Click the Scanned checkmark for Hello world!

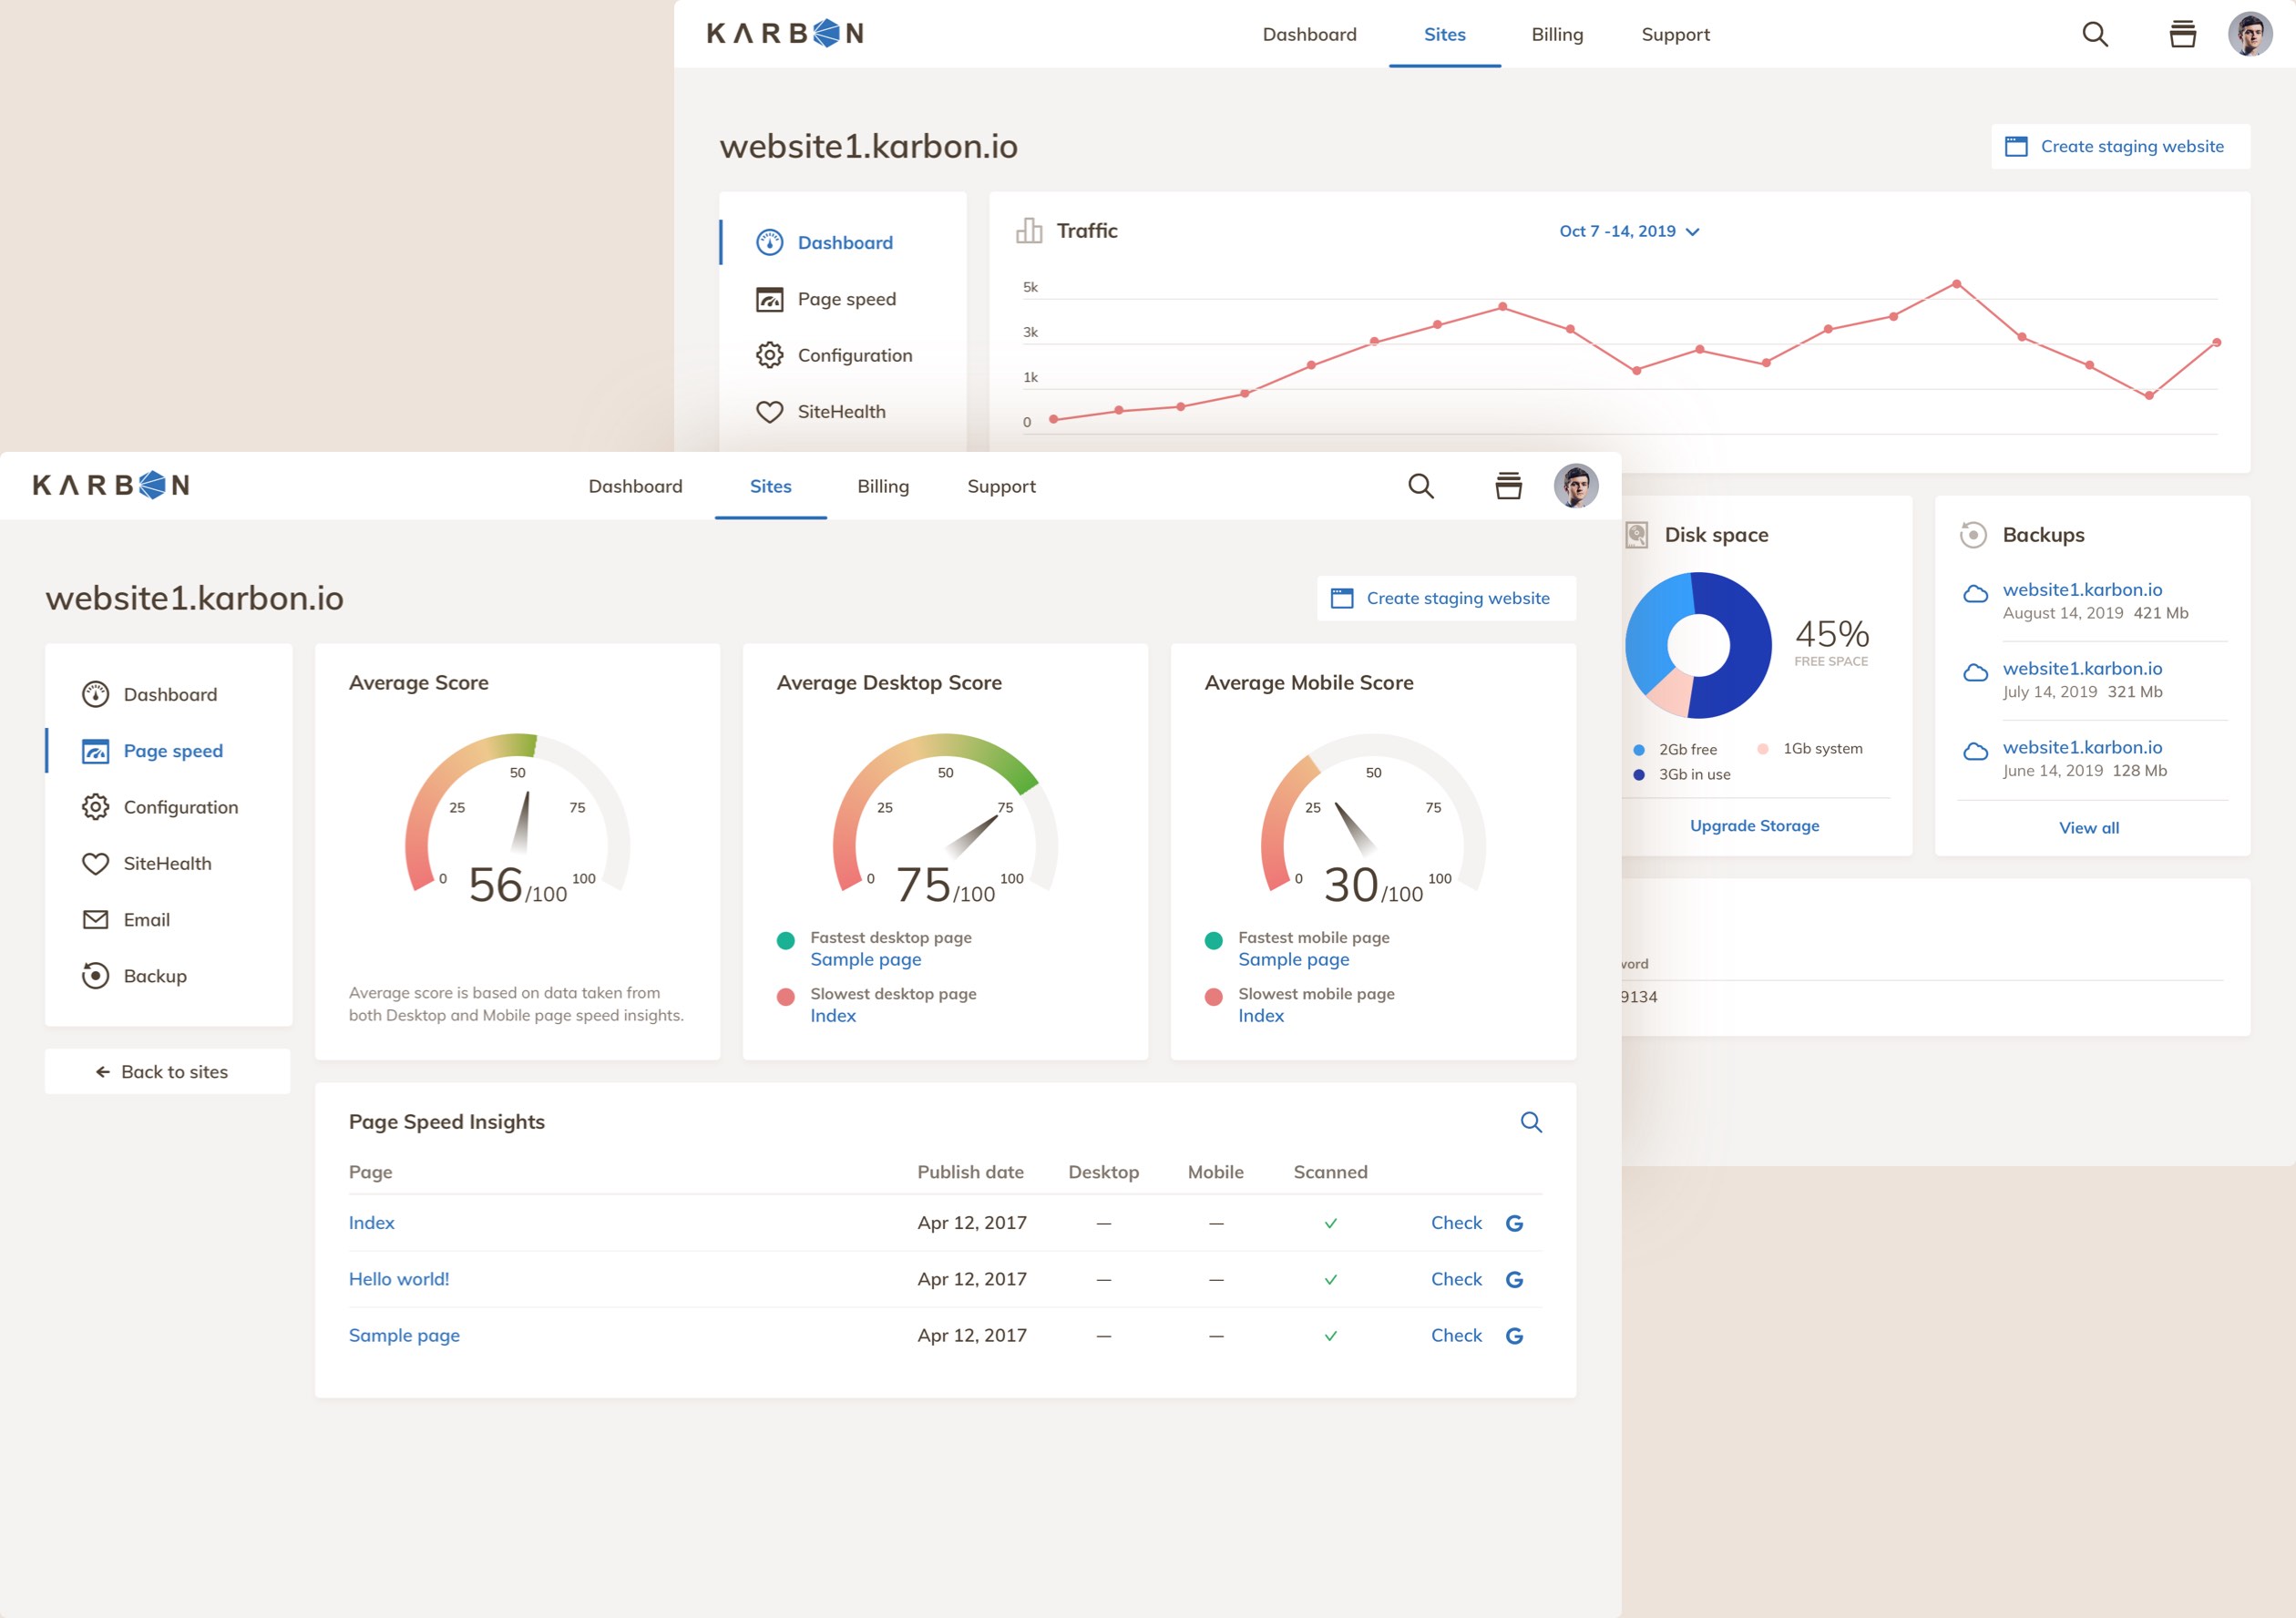[1330, 1278]
